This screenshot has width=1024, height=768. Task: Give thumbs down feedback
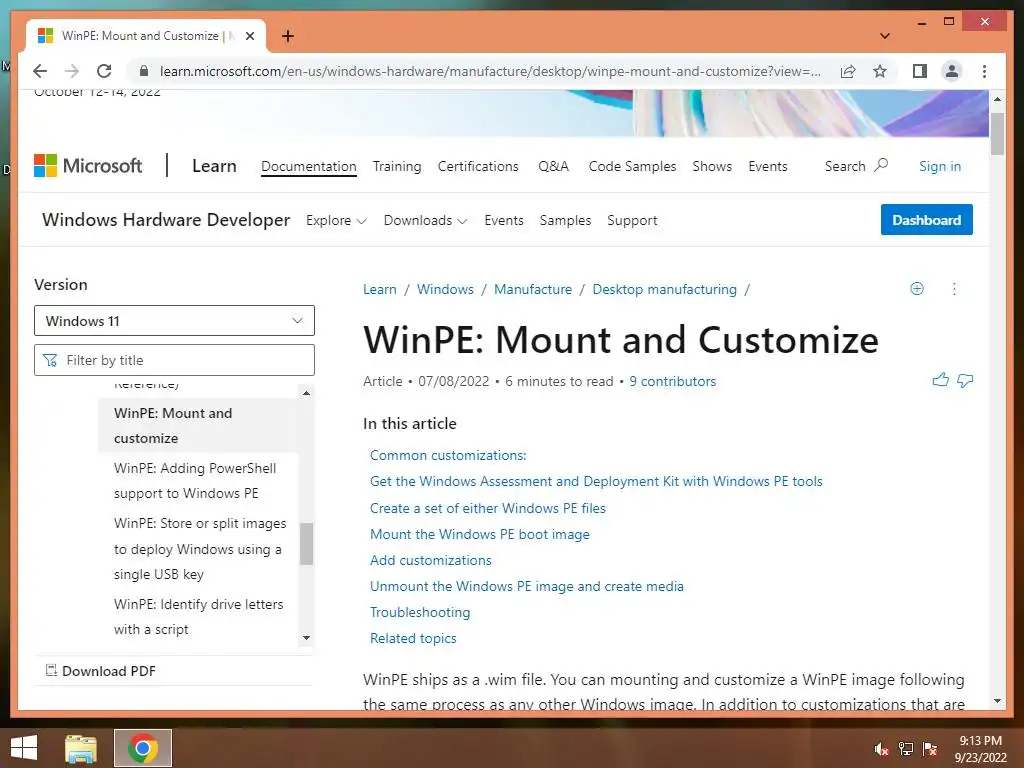click(965, 380)
